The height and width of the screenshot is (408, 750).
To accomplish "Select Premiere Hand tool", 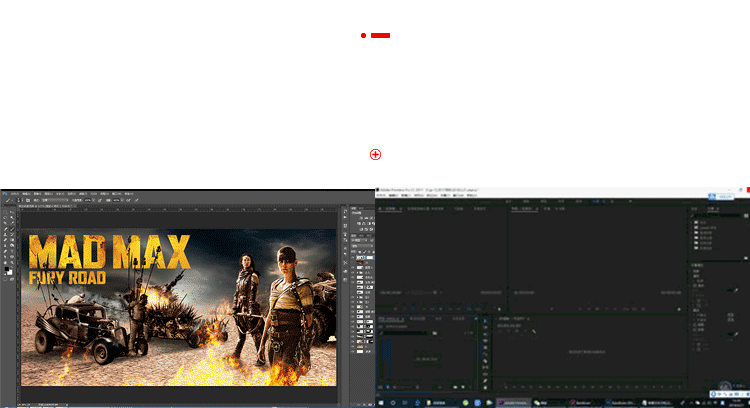I will click(485, 388).
